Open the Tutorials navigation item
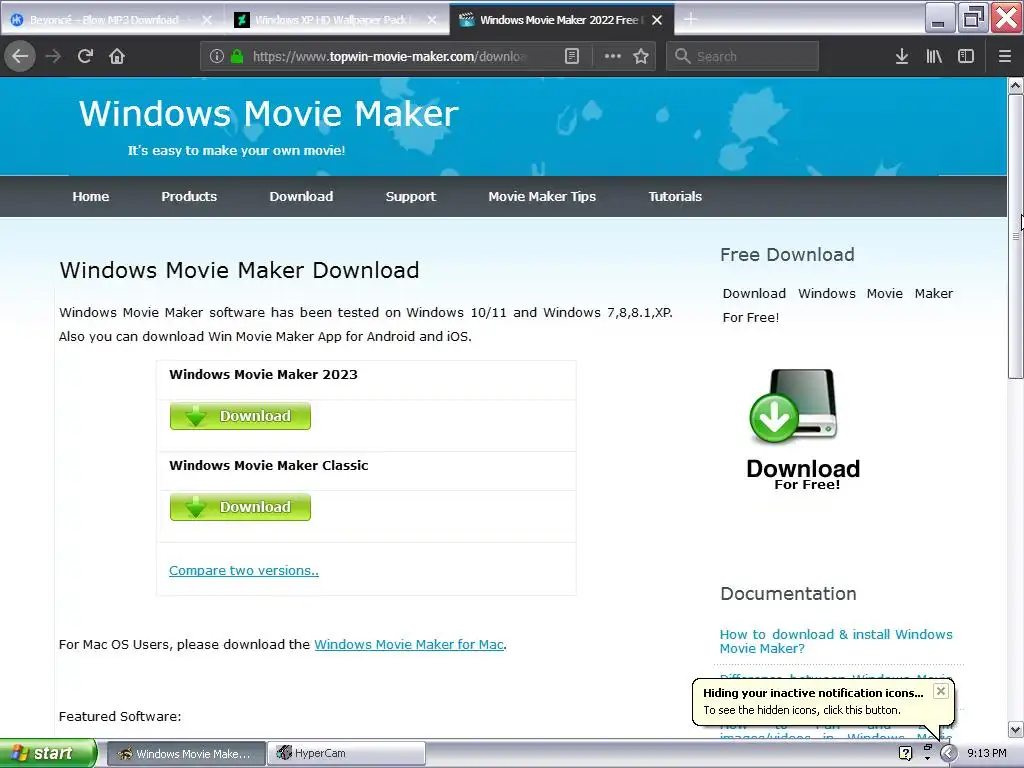 click(x=675, y=197)
